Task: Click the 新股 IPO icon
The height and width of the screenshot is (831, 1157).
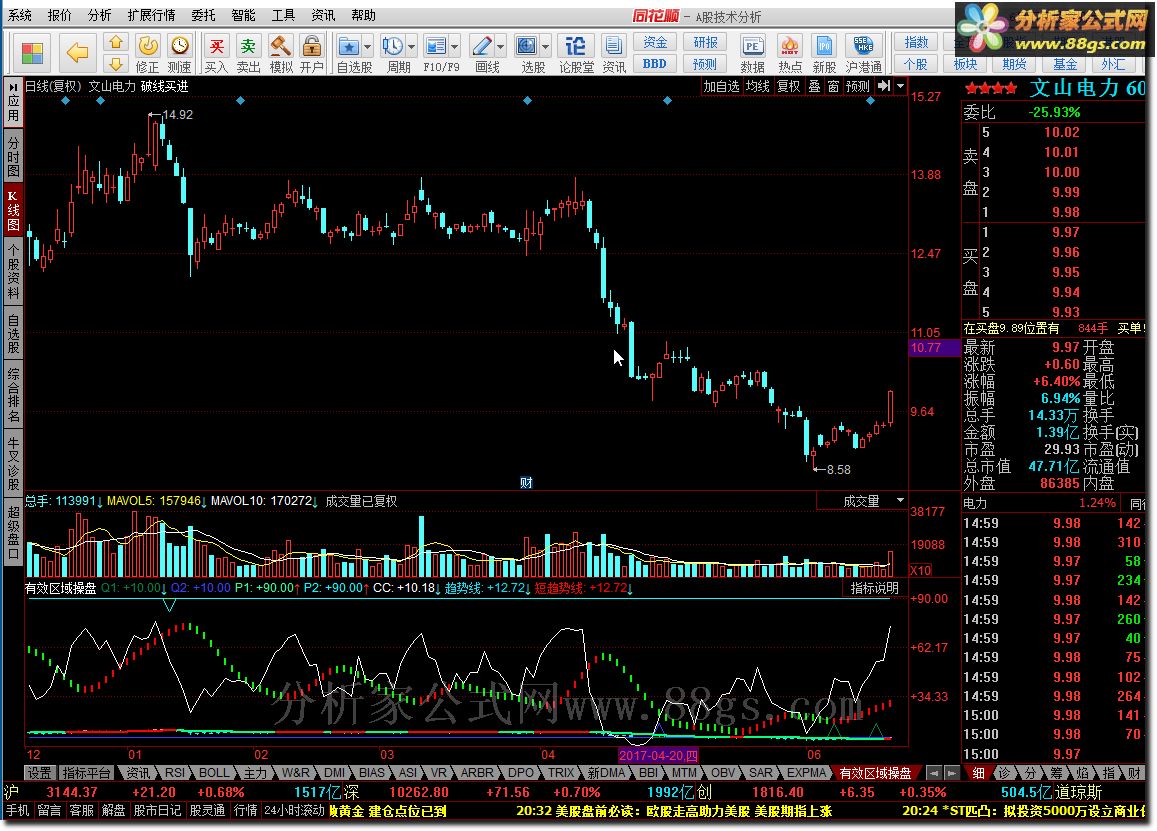Action: pos(824,46)
